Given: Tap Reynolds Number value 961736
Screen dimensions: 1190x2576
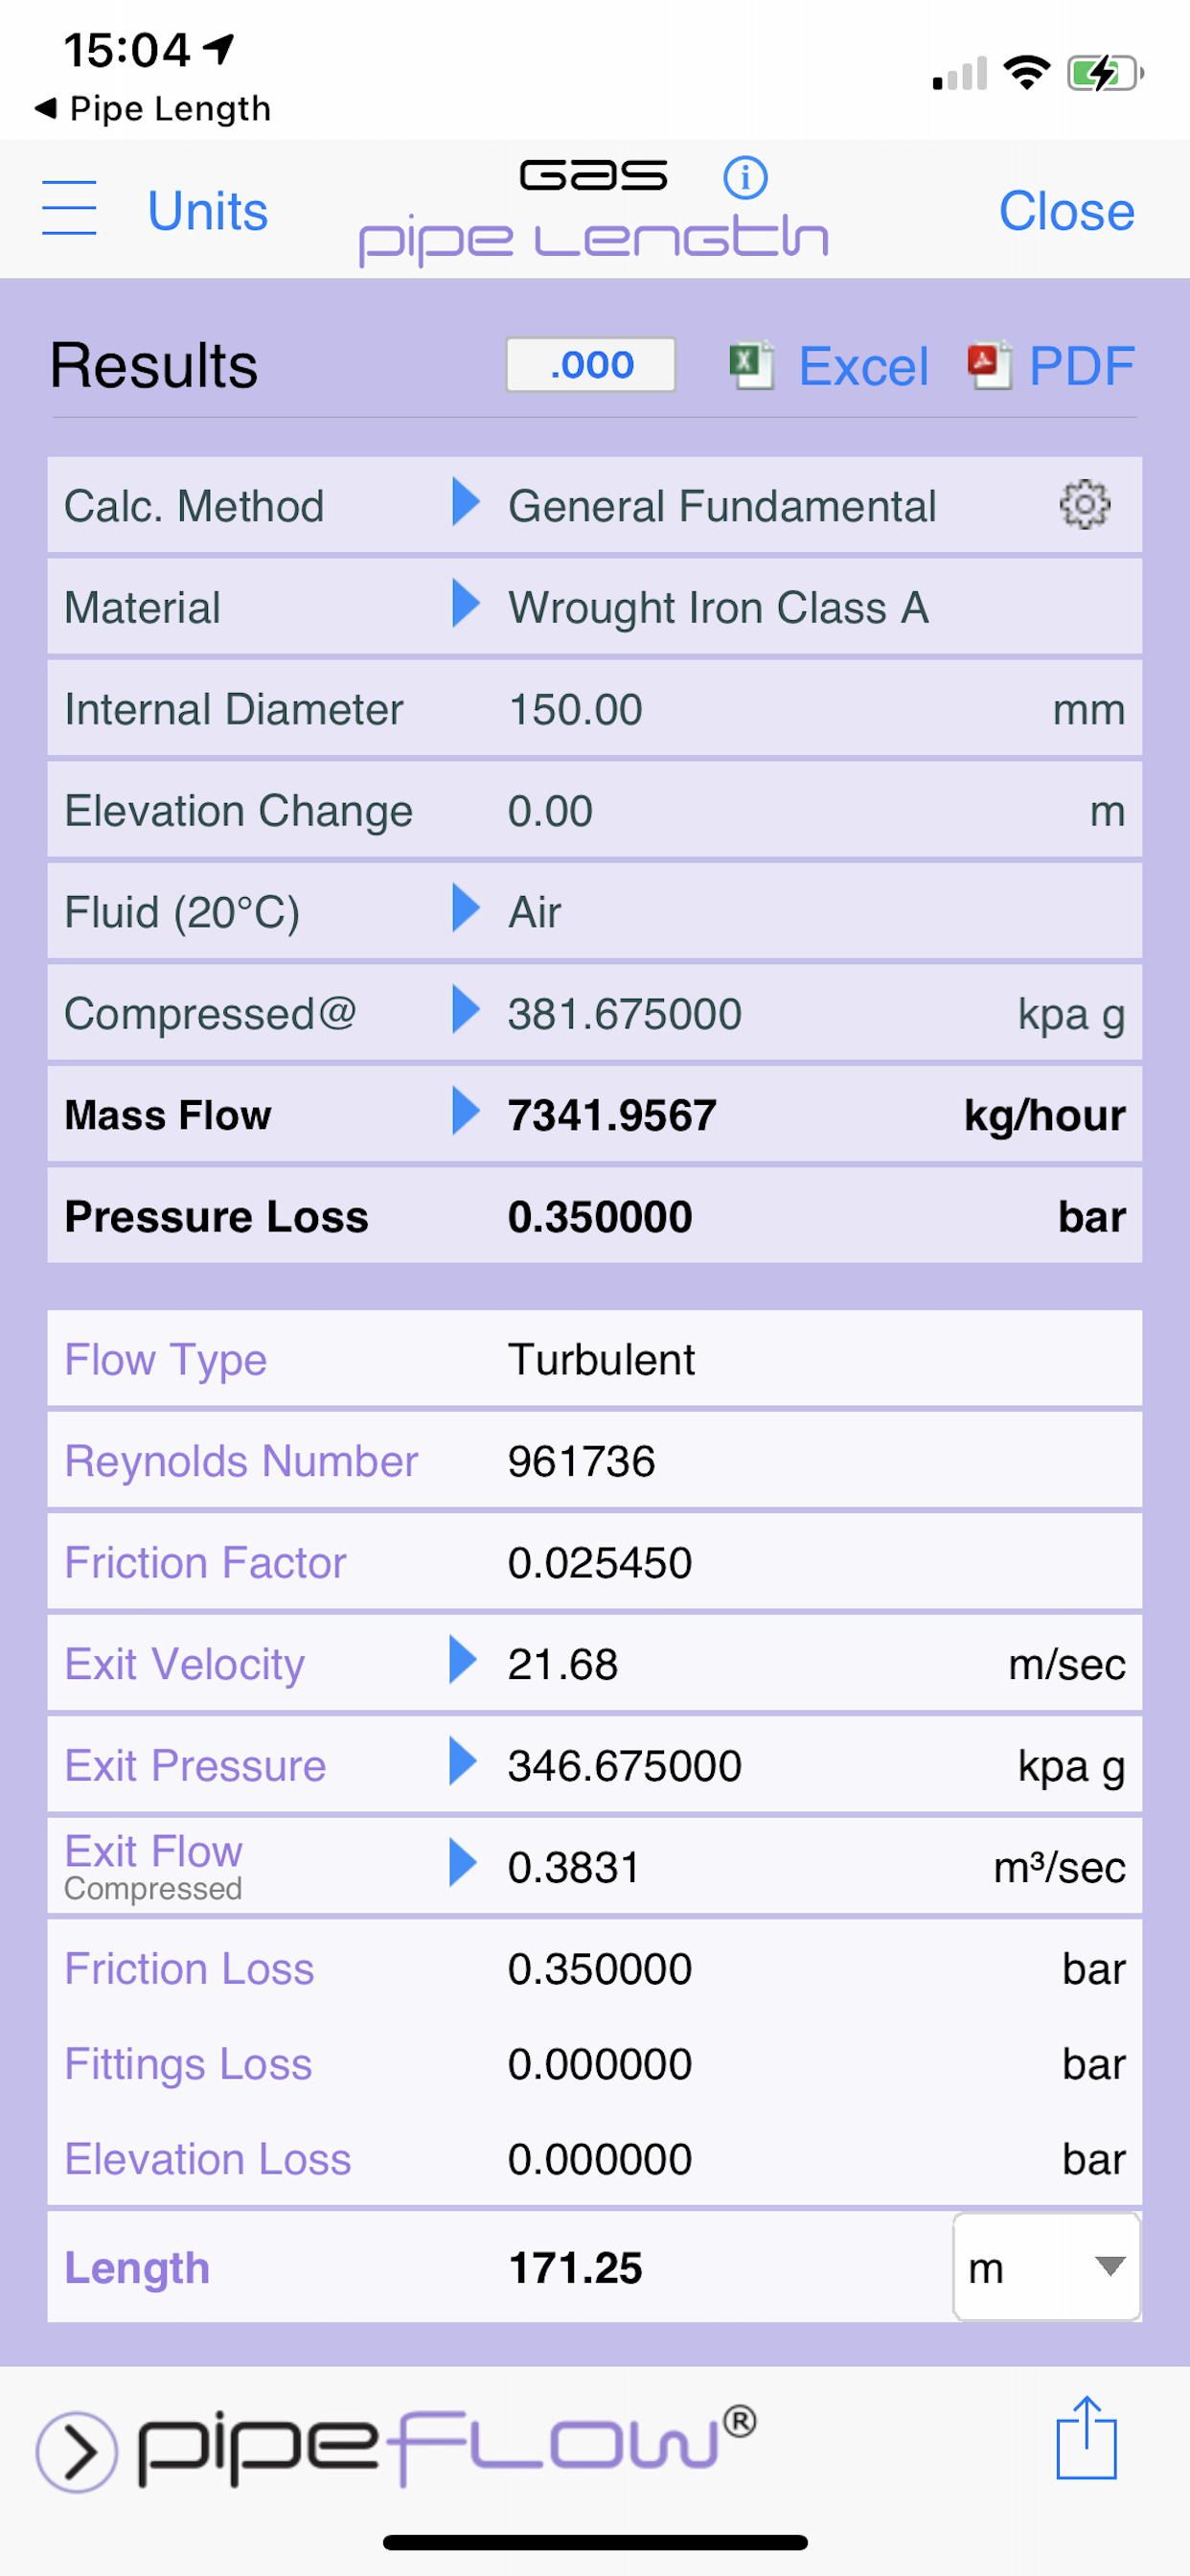Looking at the screenshot, I should [x=581, y=1461].
